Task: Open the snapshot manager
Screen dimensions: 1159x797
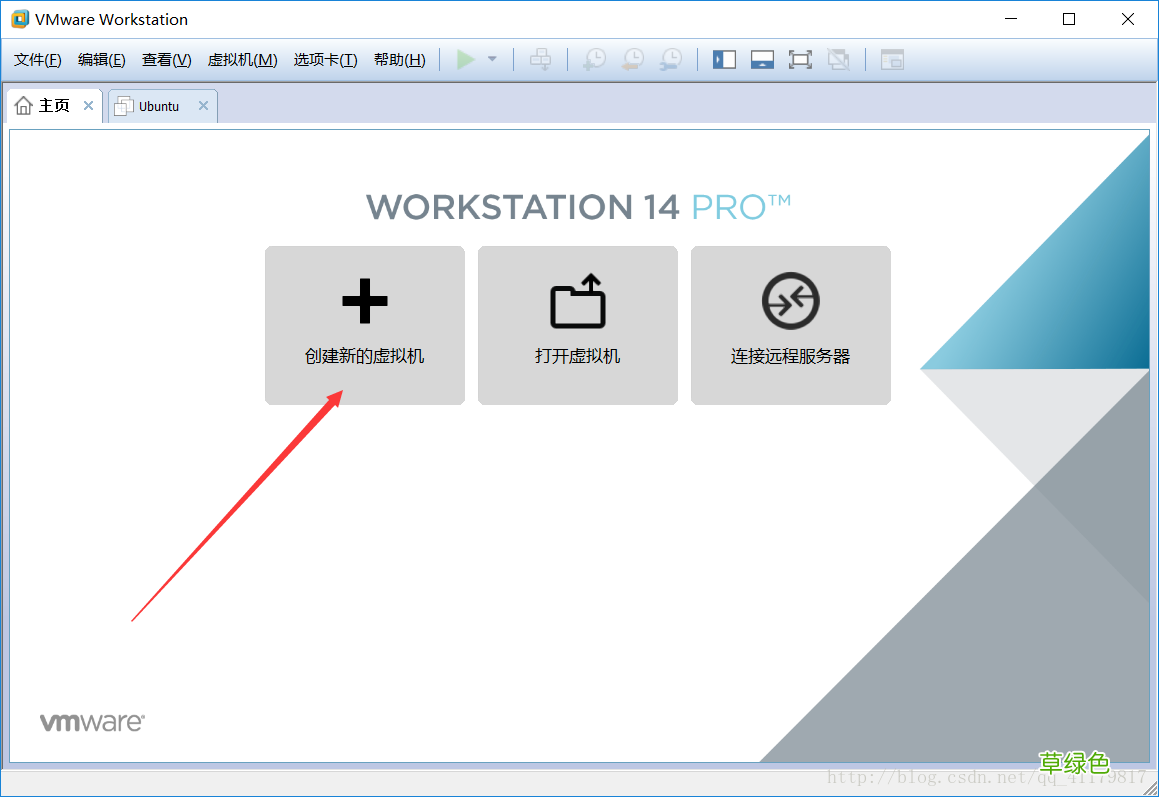Action: pos(670,59)
